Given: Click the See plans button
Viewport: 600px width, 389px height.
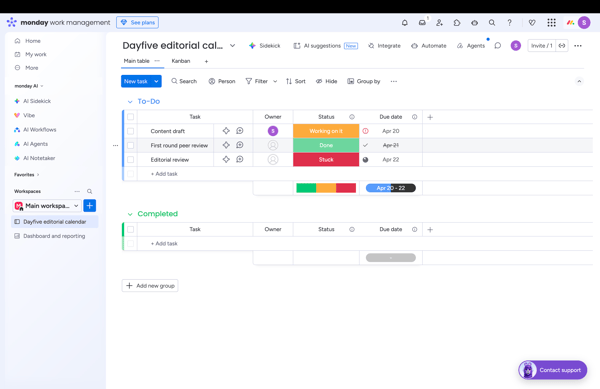Looking at the screenshot, I should point(137,23).
